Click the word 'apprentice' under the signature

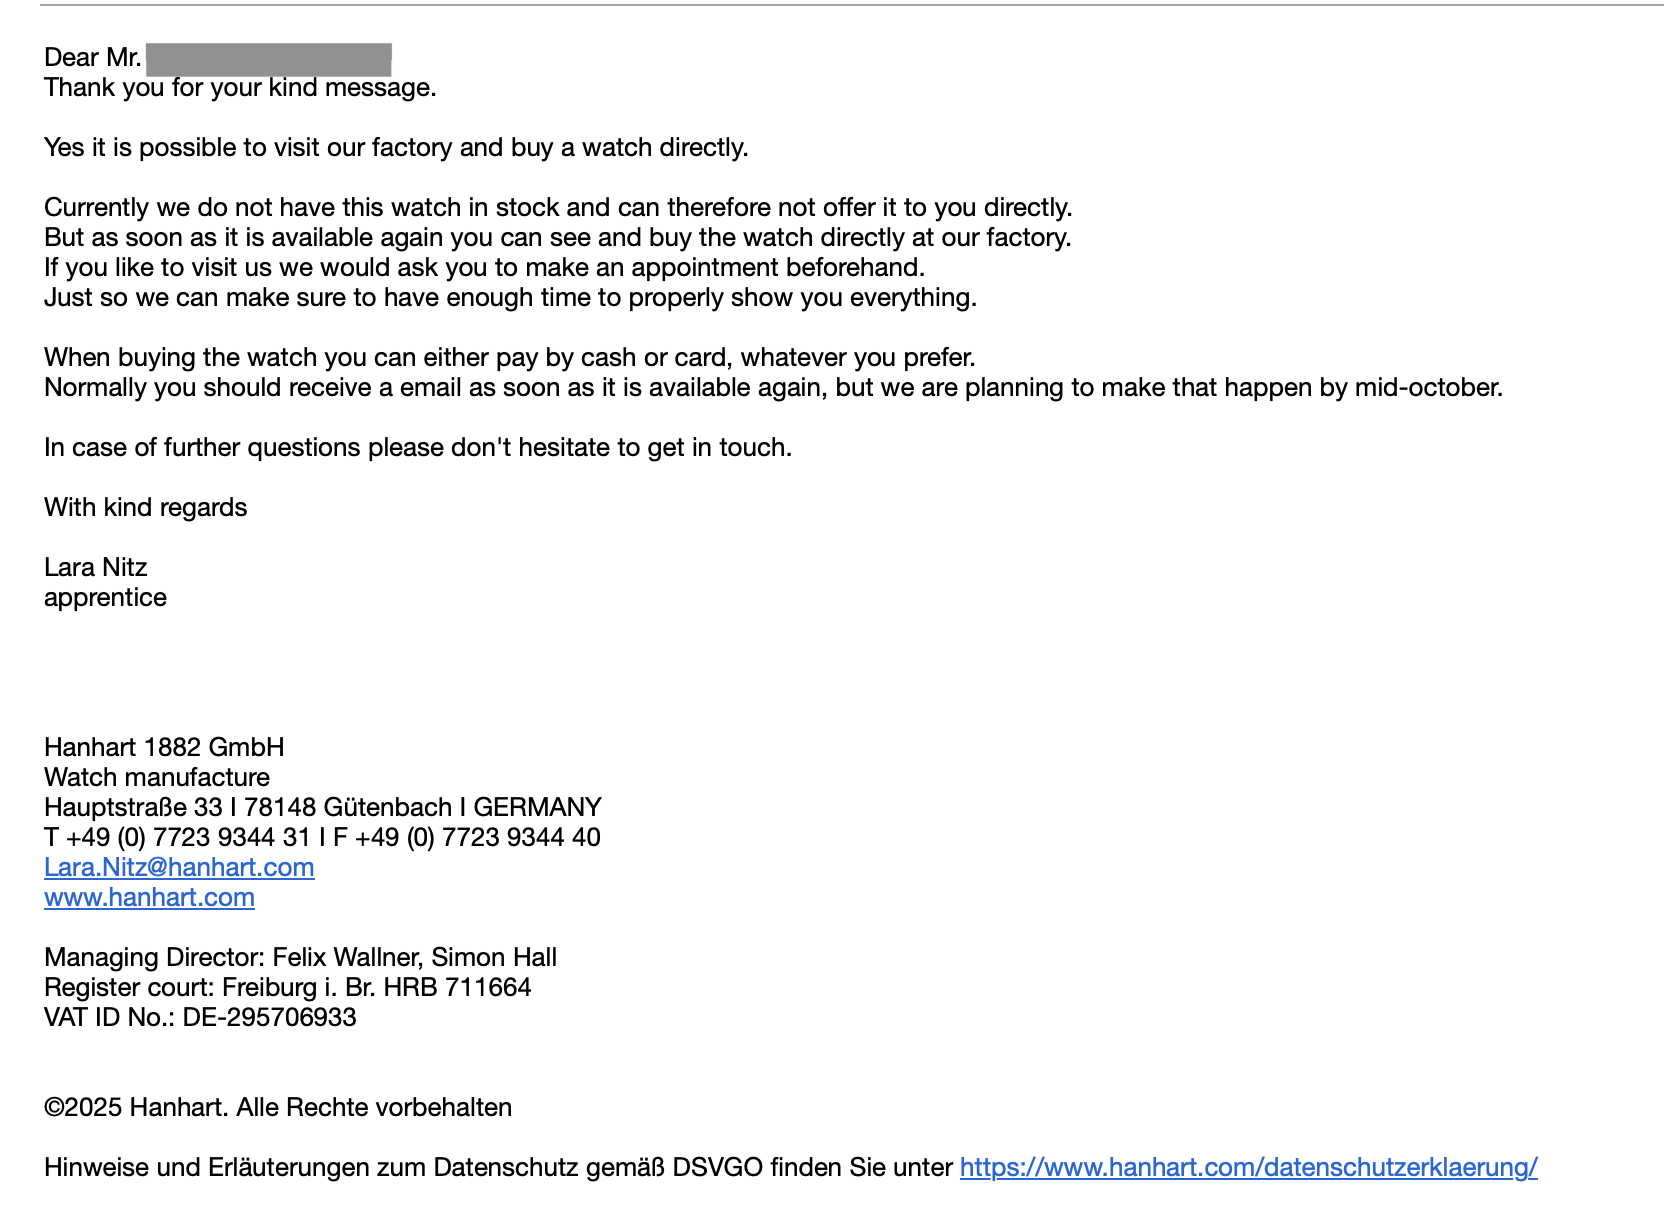(x=105, y=598)
